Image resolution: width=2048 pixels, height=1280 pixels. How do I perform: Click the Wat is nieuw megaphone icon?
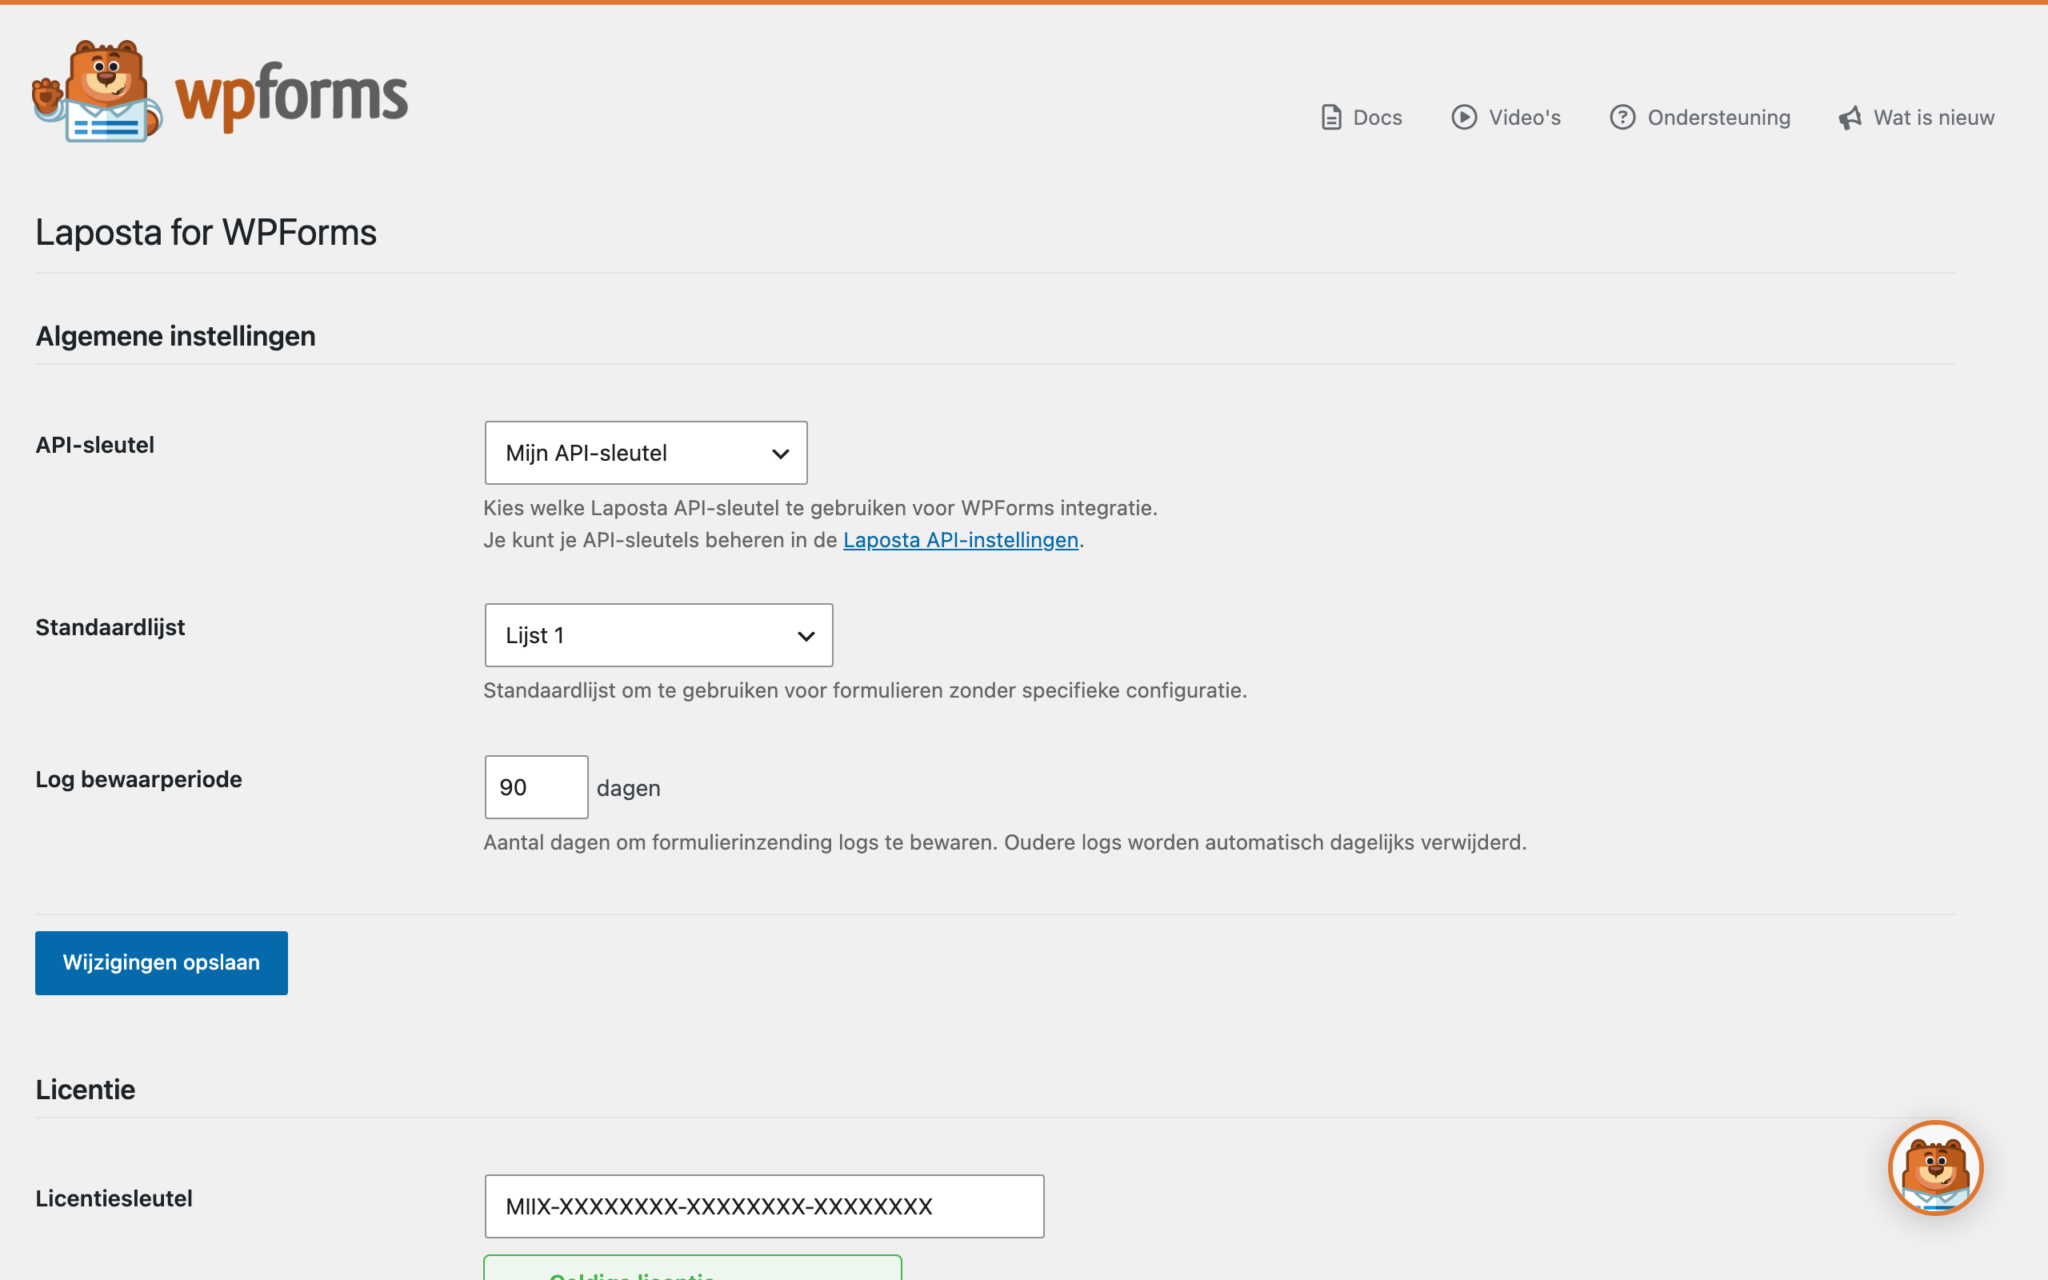pyautogui.click(x=1850, y=118)
